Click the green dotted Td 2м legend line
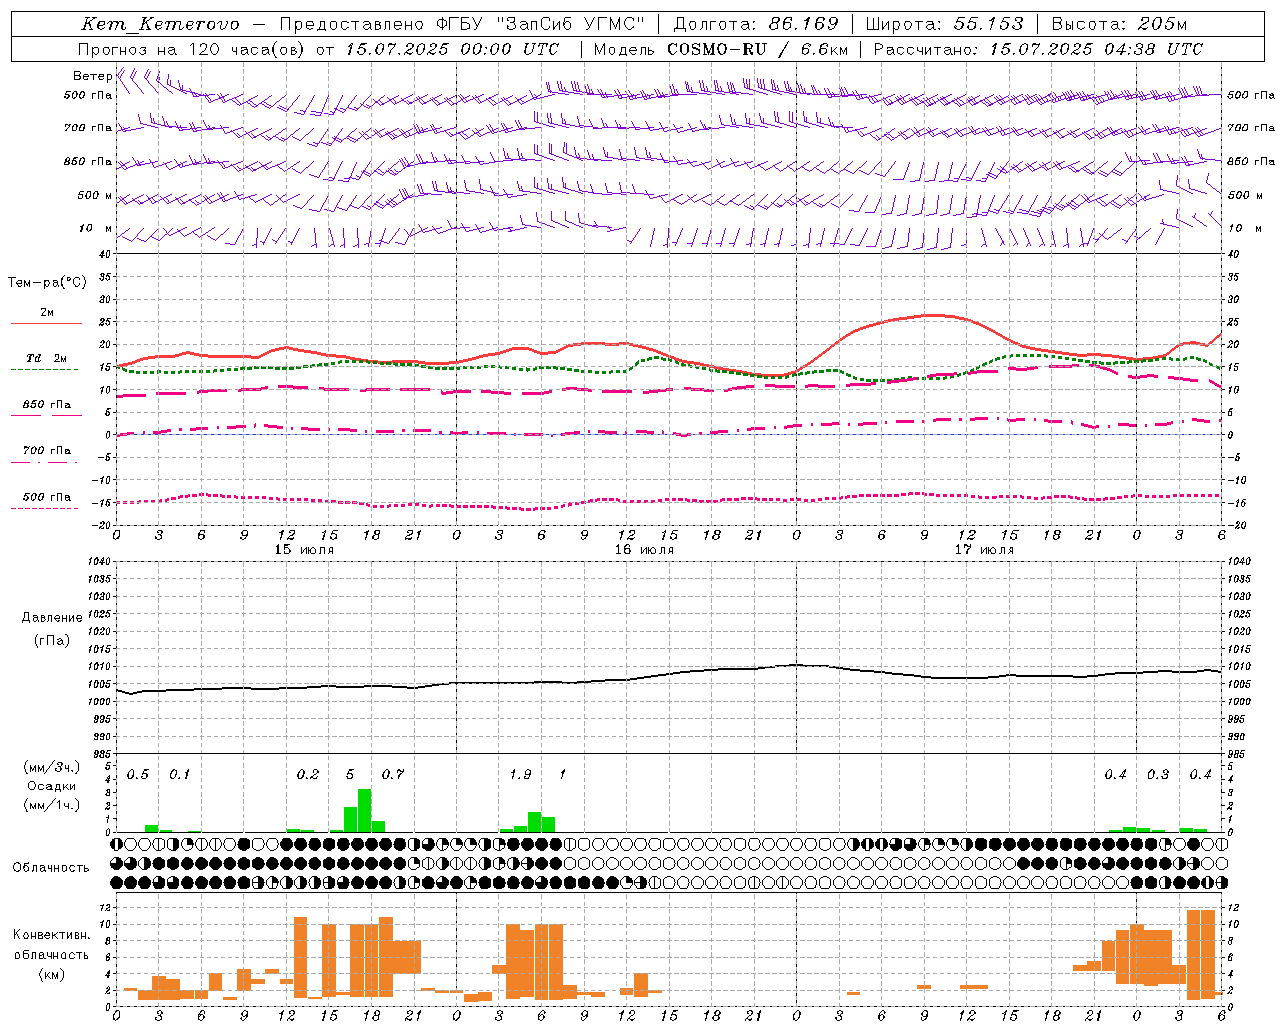This screenshot has height=1024, width=1280. (x=44, y=369)
